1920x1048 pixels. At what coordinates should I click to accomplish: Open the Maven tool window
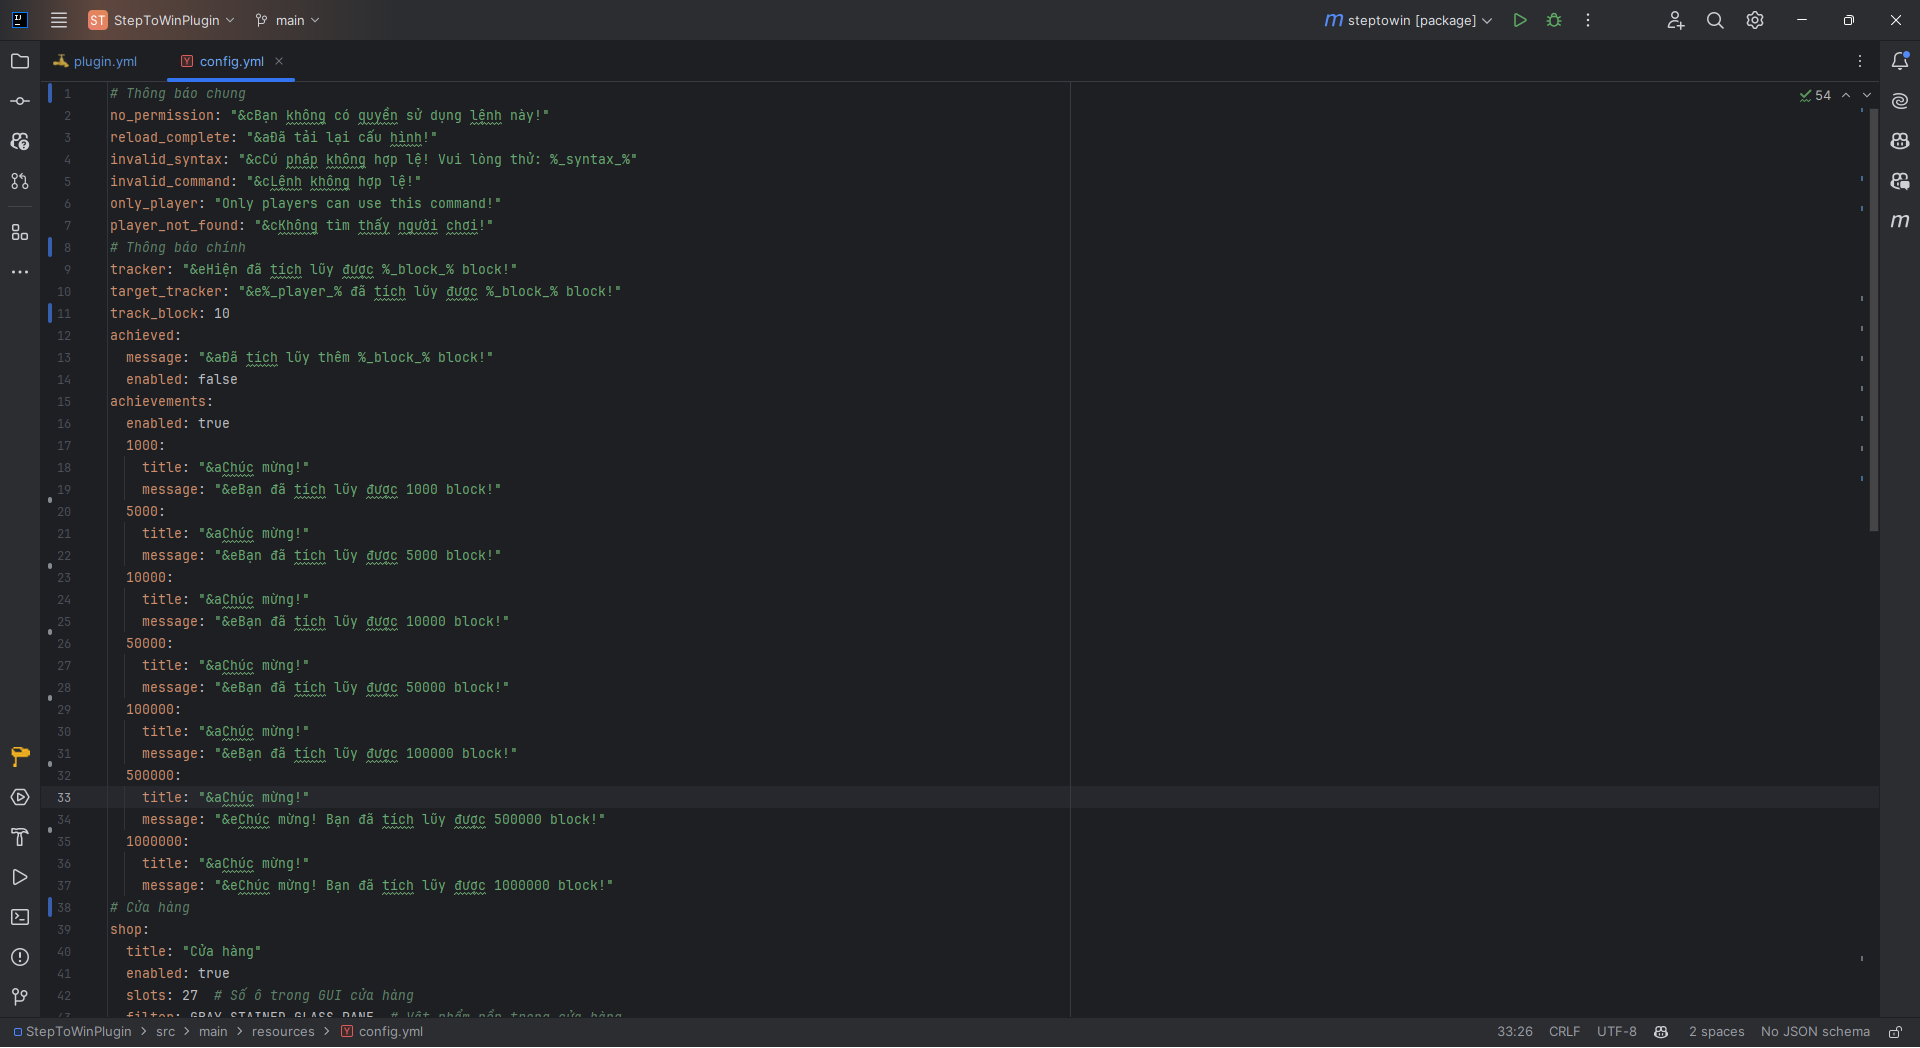pyautogui.click(x=1900, y=221)
